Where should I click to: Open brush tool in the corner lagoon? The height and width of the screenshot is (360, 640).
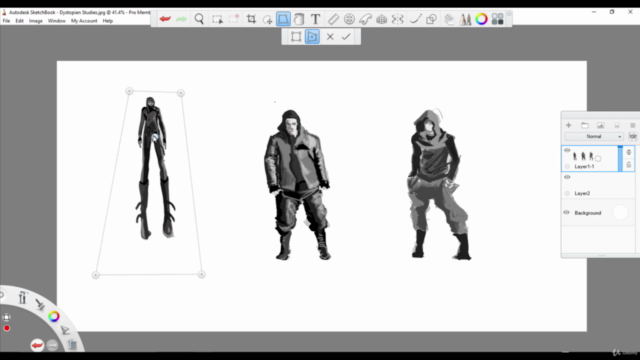pyautogui.click(x=40, y=304)
